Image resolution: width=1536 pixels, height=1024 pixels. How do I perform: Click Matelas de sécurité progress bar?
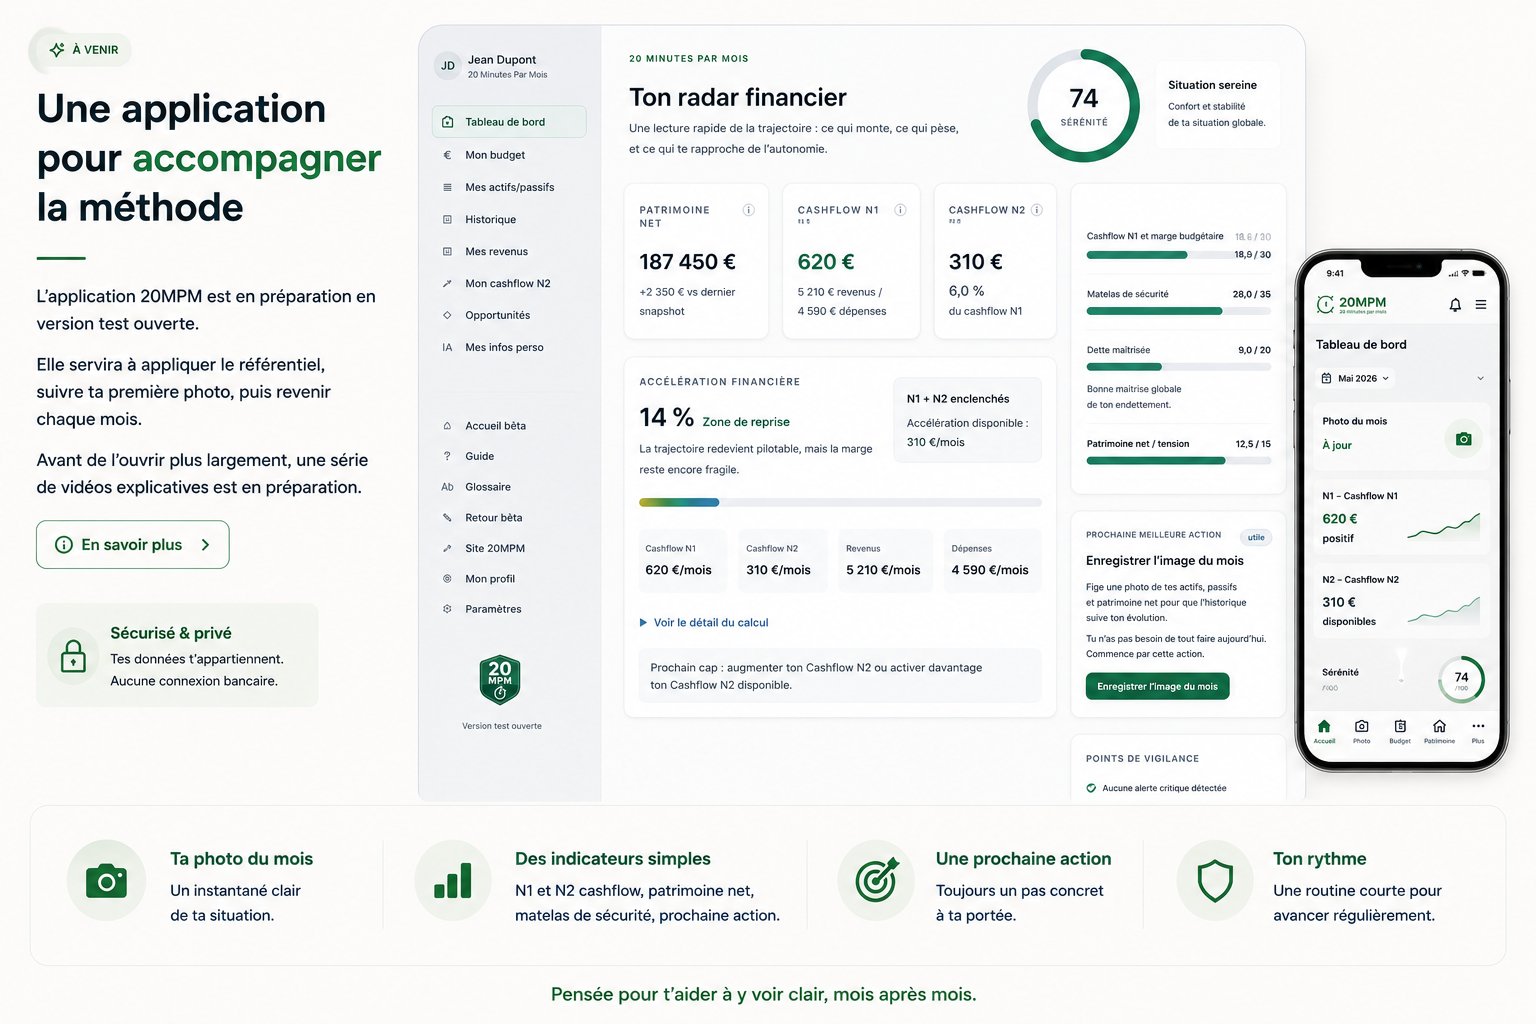[x=1179, y=311]
